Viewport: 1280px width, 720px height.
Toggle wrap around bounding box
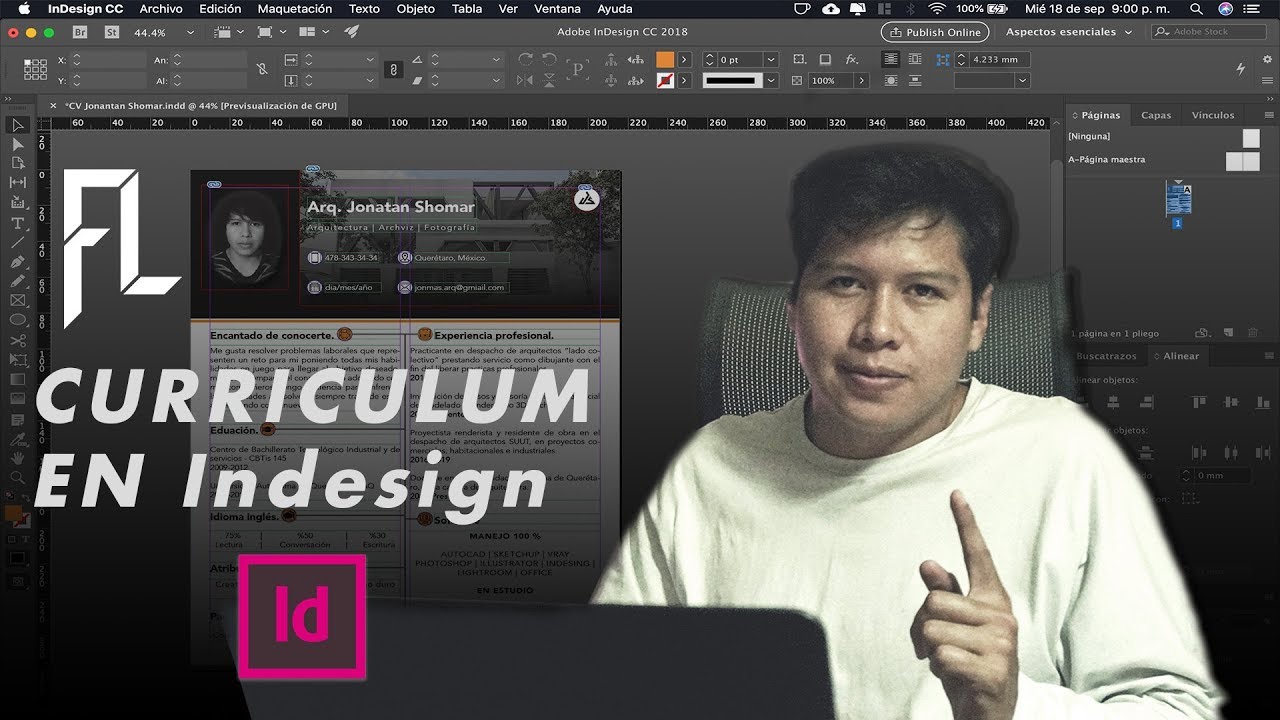(916, 60)
